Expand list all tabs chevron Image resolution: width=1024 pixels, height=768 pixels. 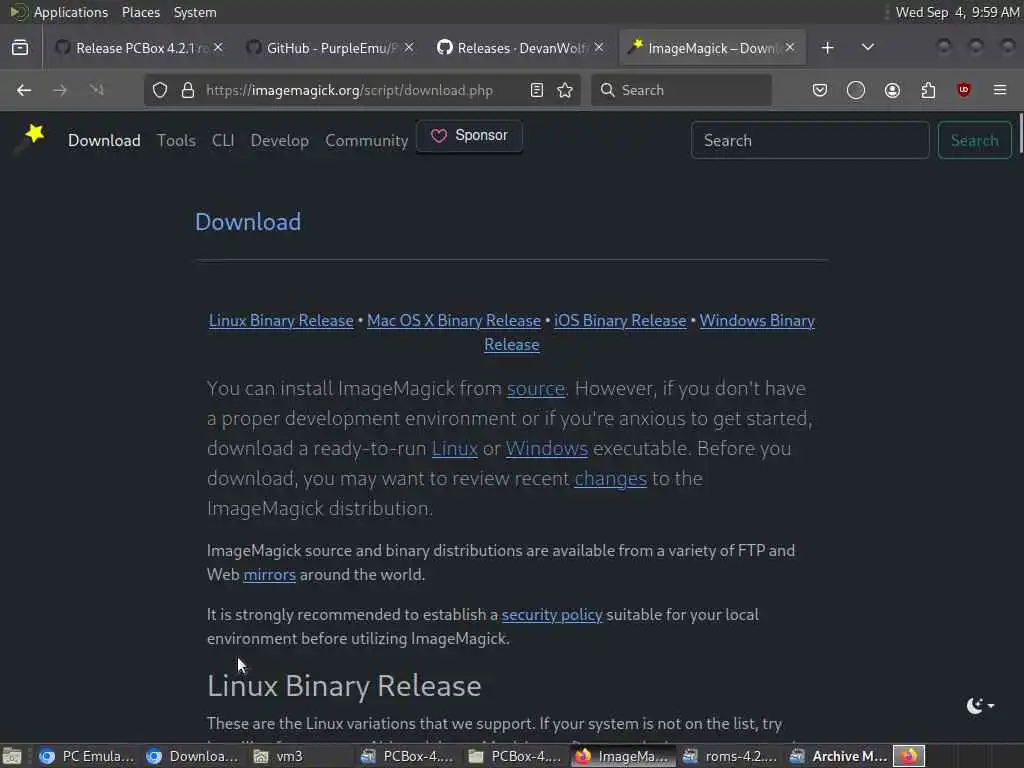point(867,48)
